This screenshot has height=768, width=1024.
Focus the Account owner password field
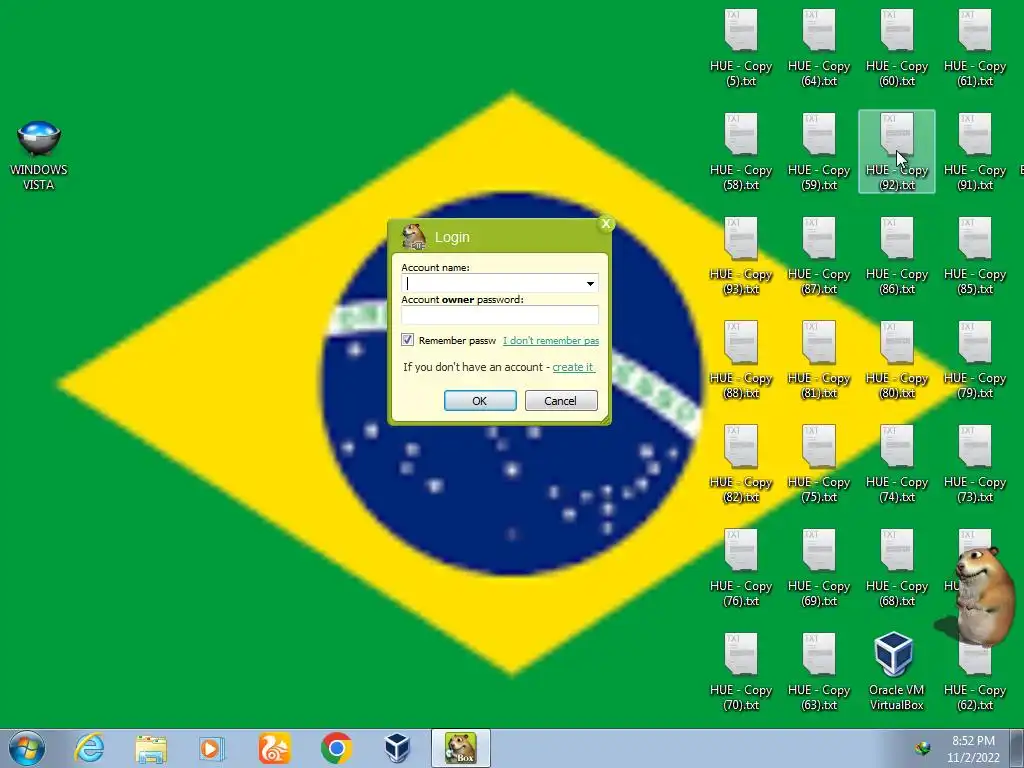click(x=500, y=315)
